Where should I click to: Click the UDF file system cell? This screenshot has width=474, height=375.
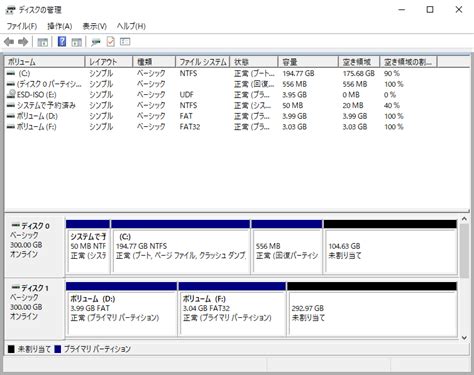[x=186, y=95]
